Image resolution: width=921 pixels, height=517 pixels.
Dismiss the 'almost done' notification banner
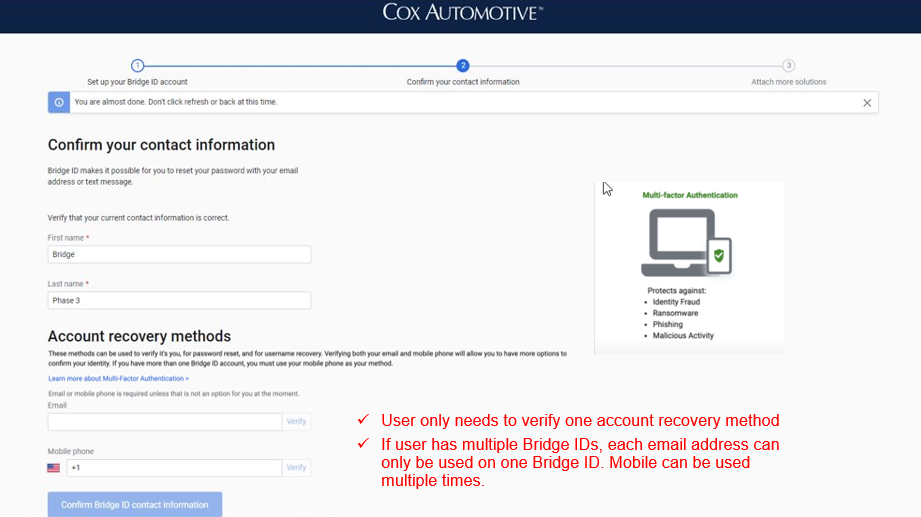pyautogui.click(x=867, y=103)
